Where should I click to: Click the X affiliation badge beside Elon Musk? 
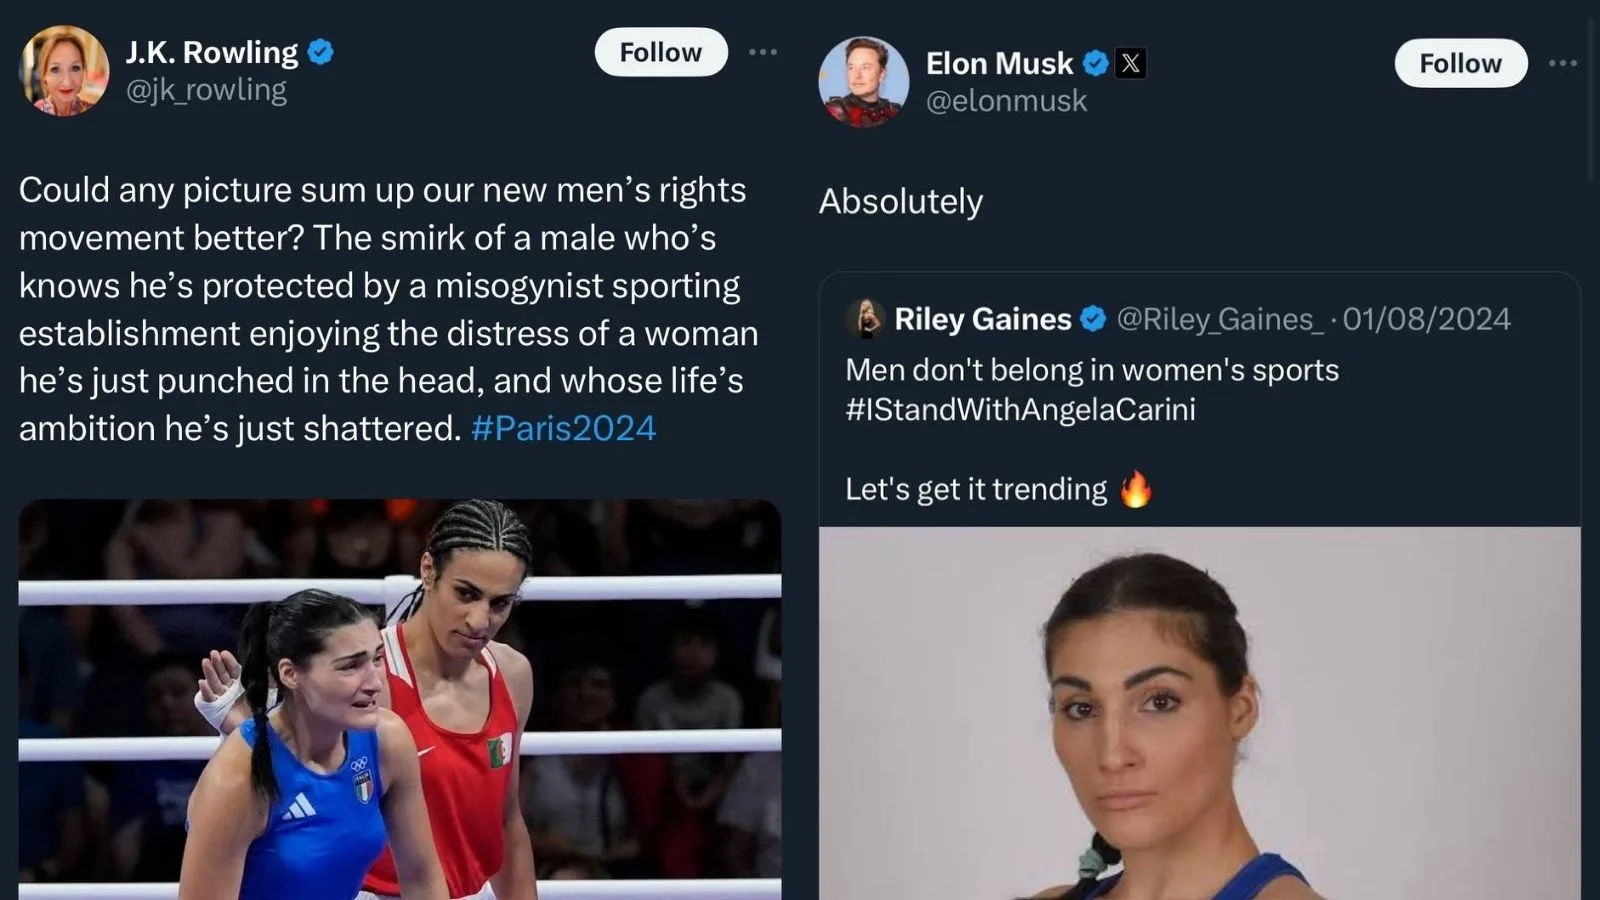pyautogui.click(x=1131, y=64)
